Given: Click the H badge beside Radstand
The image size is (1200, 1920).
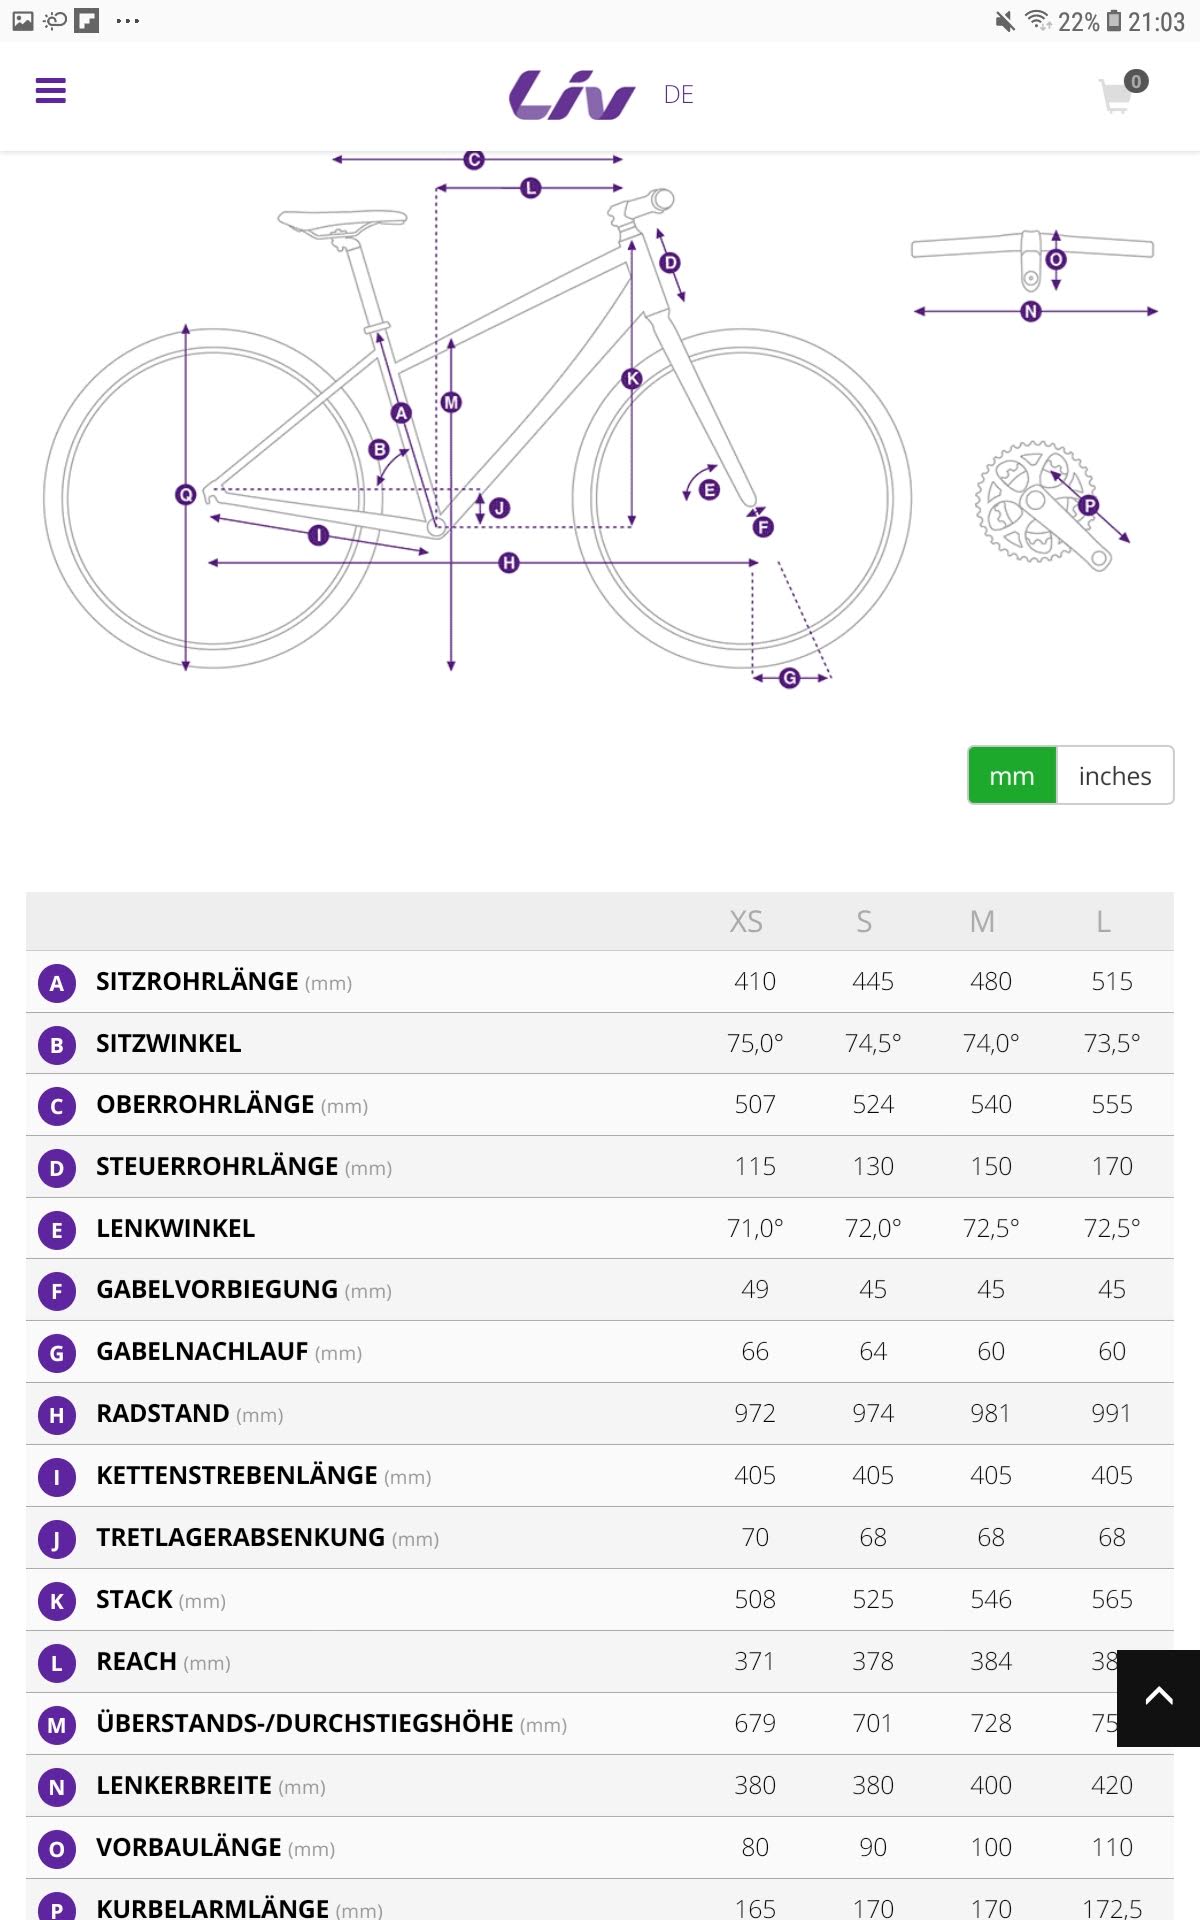Looking at the screenshot, I should click(x=57, y=1415).
